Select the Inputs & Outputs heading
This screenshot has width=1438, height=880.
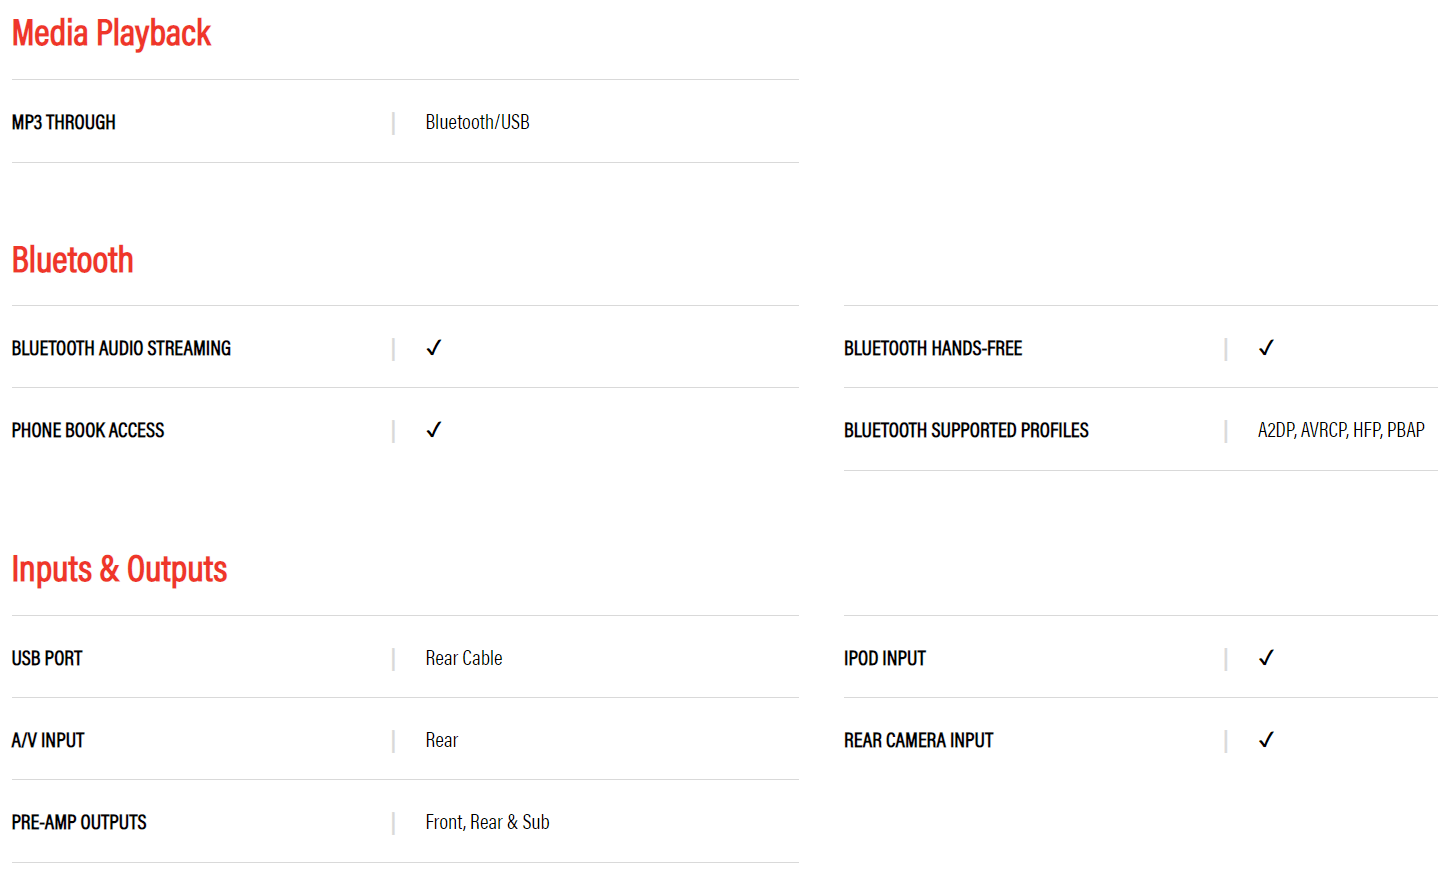(119, 569)
